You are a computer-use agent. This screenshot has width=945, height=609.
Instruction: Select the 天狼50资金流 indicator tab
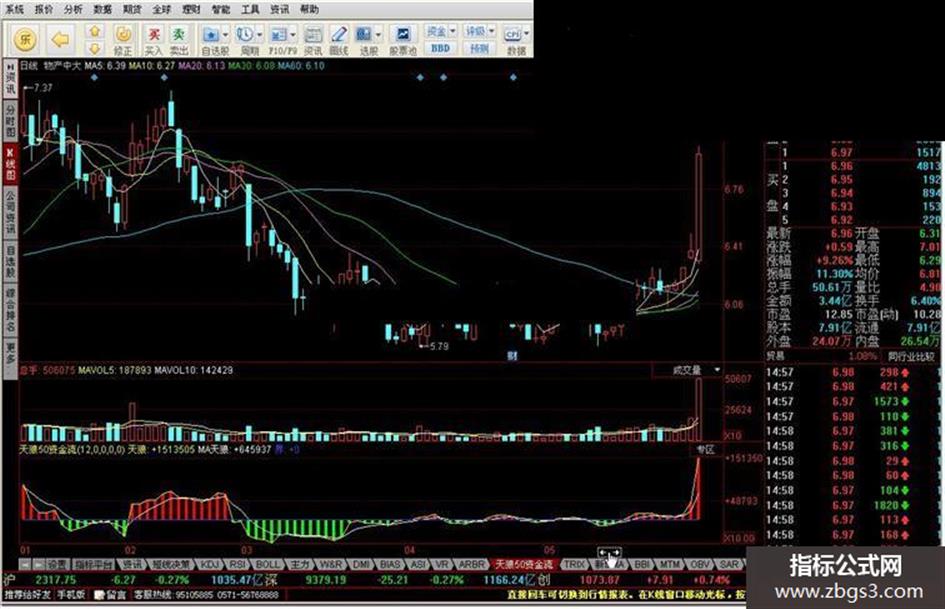click(x=524, y=564)
